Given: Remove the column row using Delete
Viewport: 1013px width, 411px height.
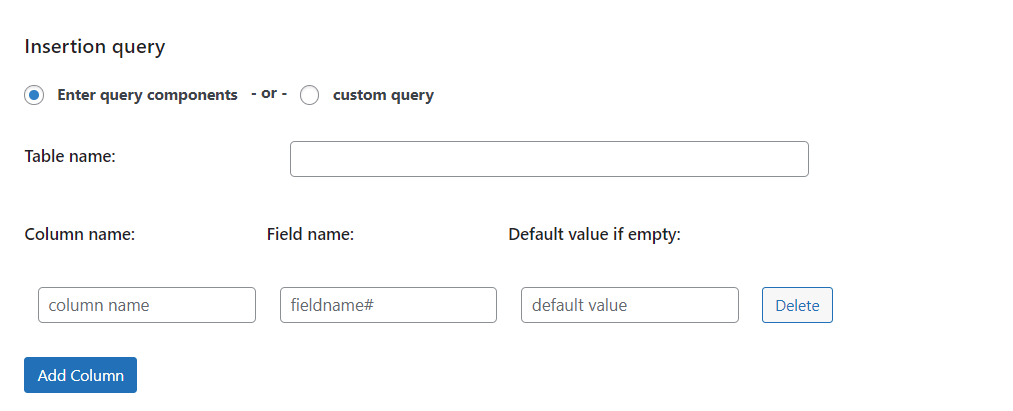Looking at the screenshot, I should click(x=796, y=305).
